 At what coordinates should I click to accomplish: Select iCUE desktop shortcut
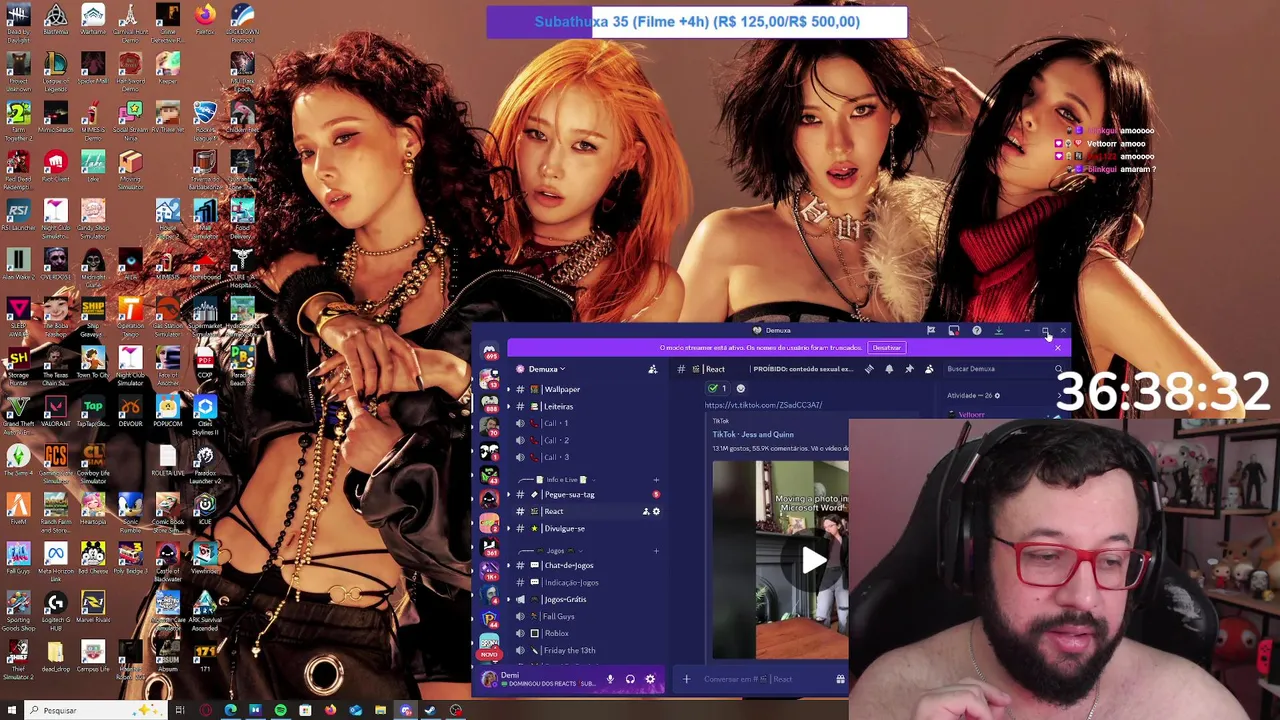205,510
